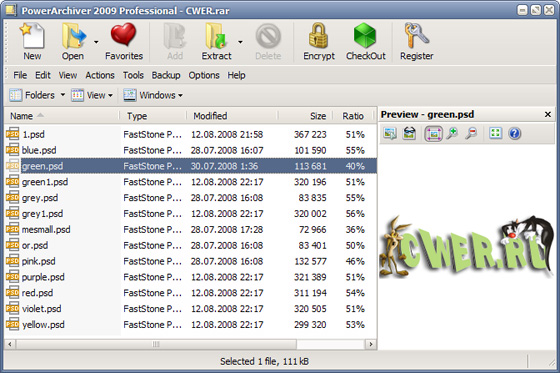
Task: Launch CheckOut green cube icon
Action: tap(365, 36)
